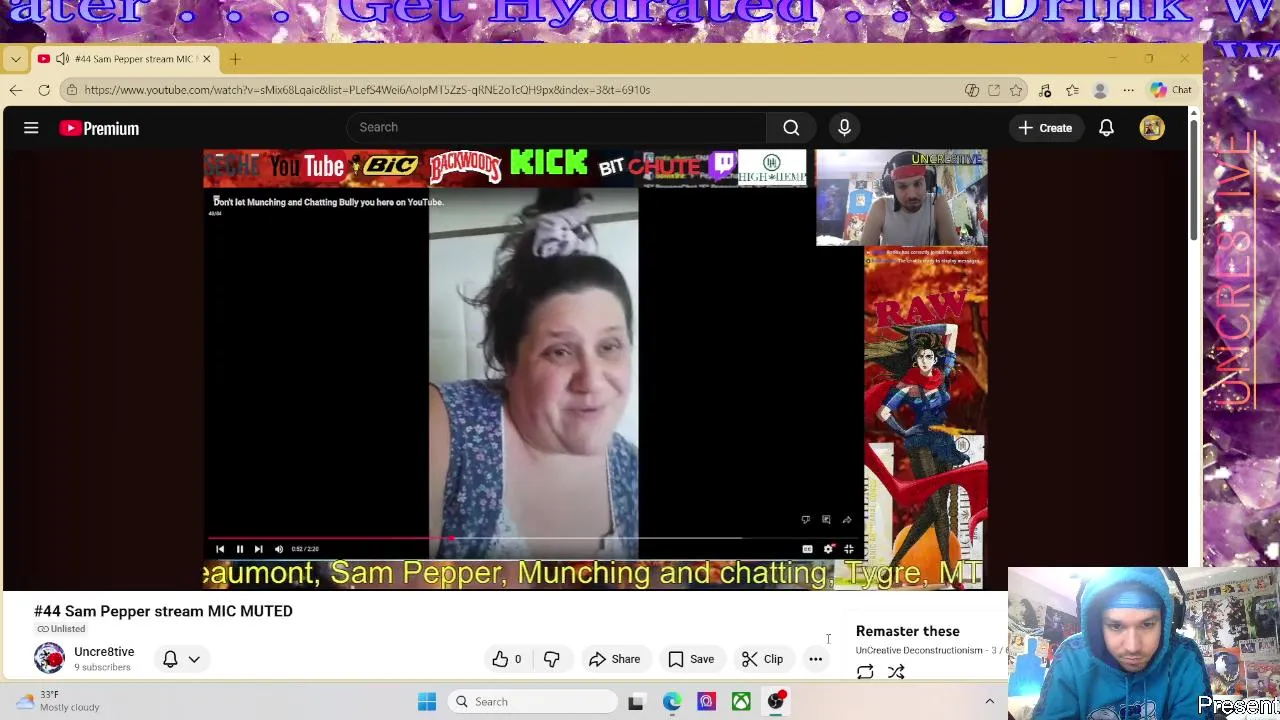Open Microsoft Edge from the taskbar

671,701
